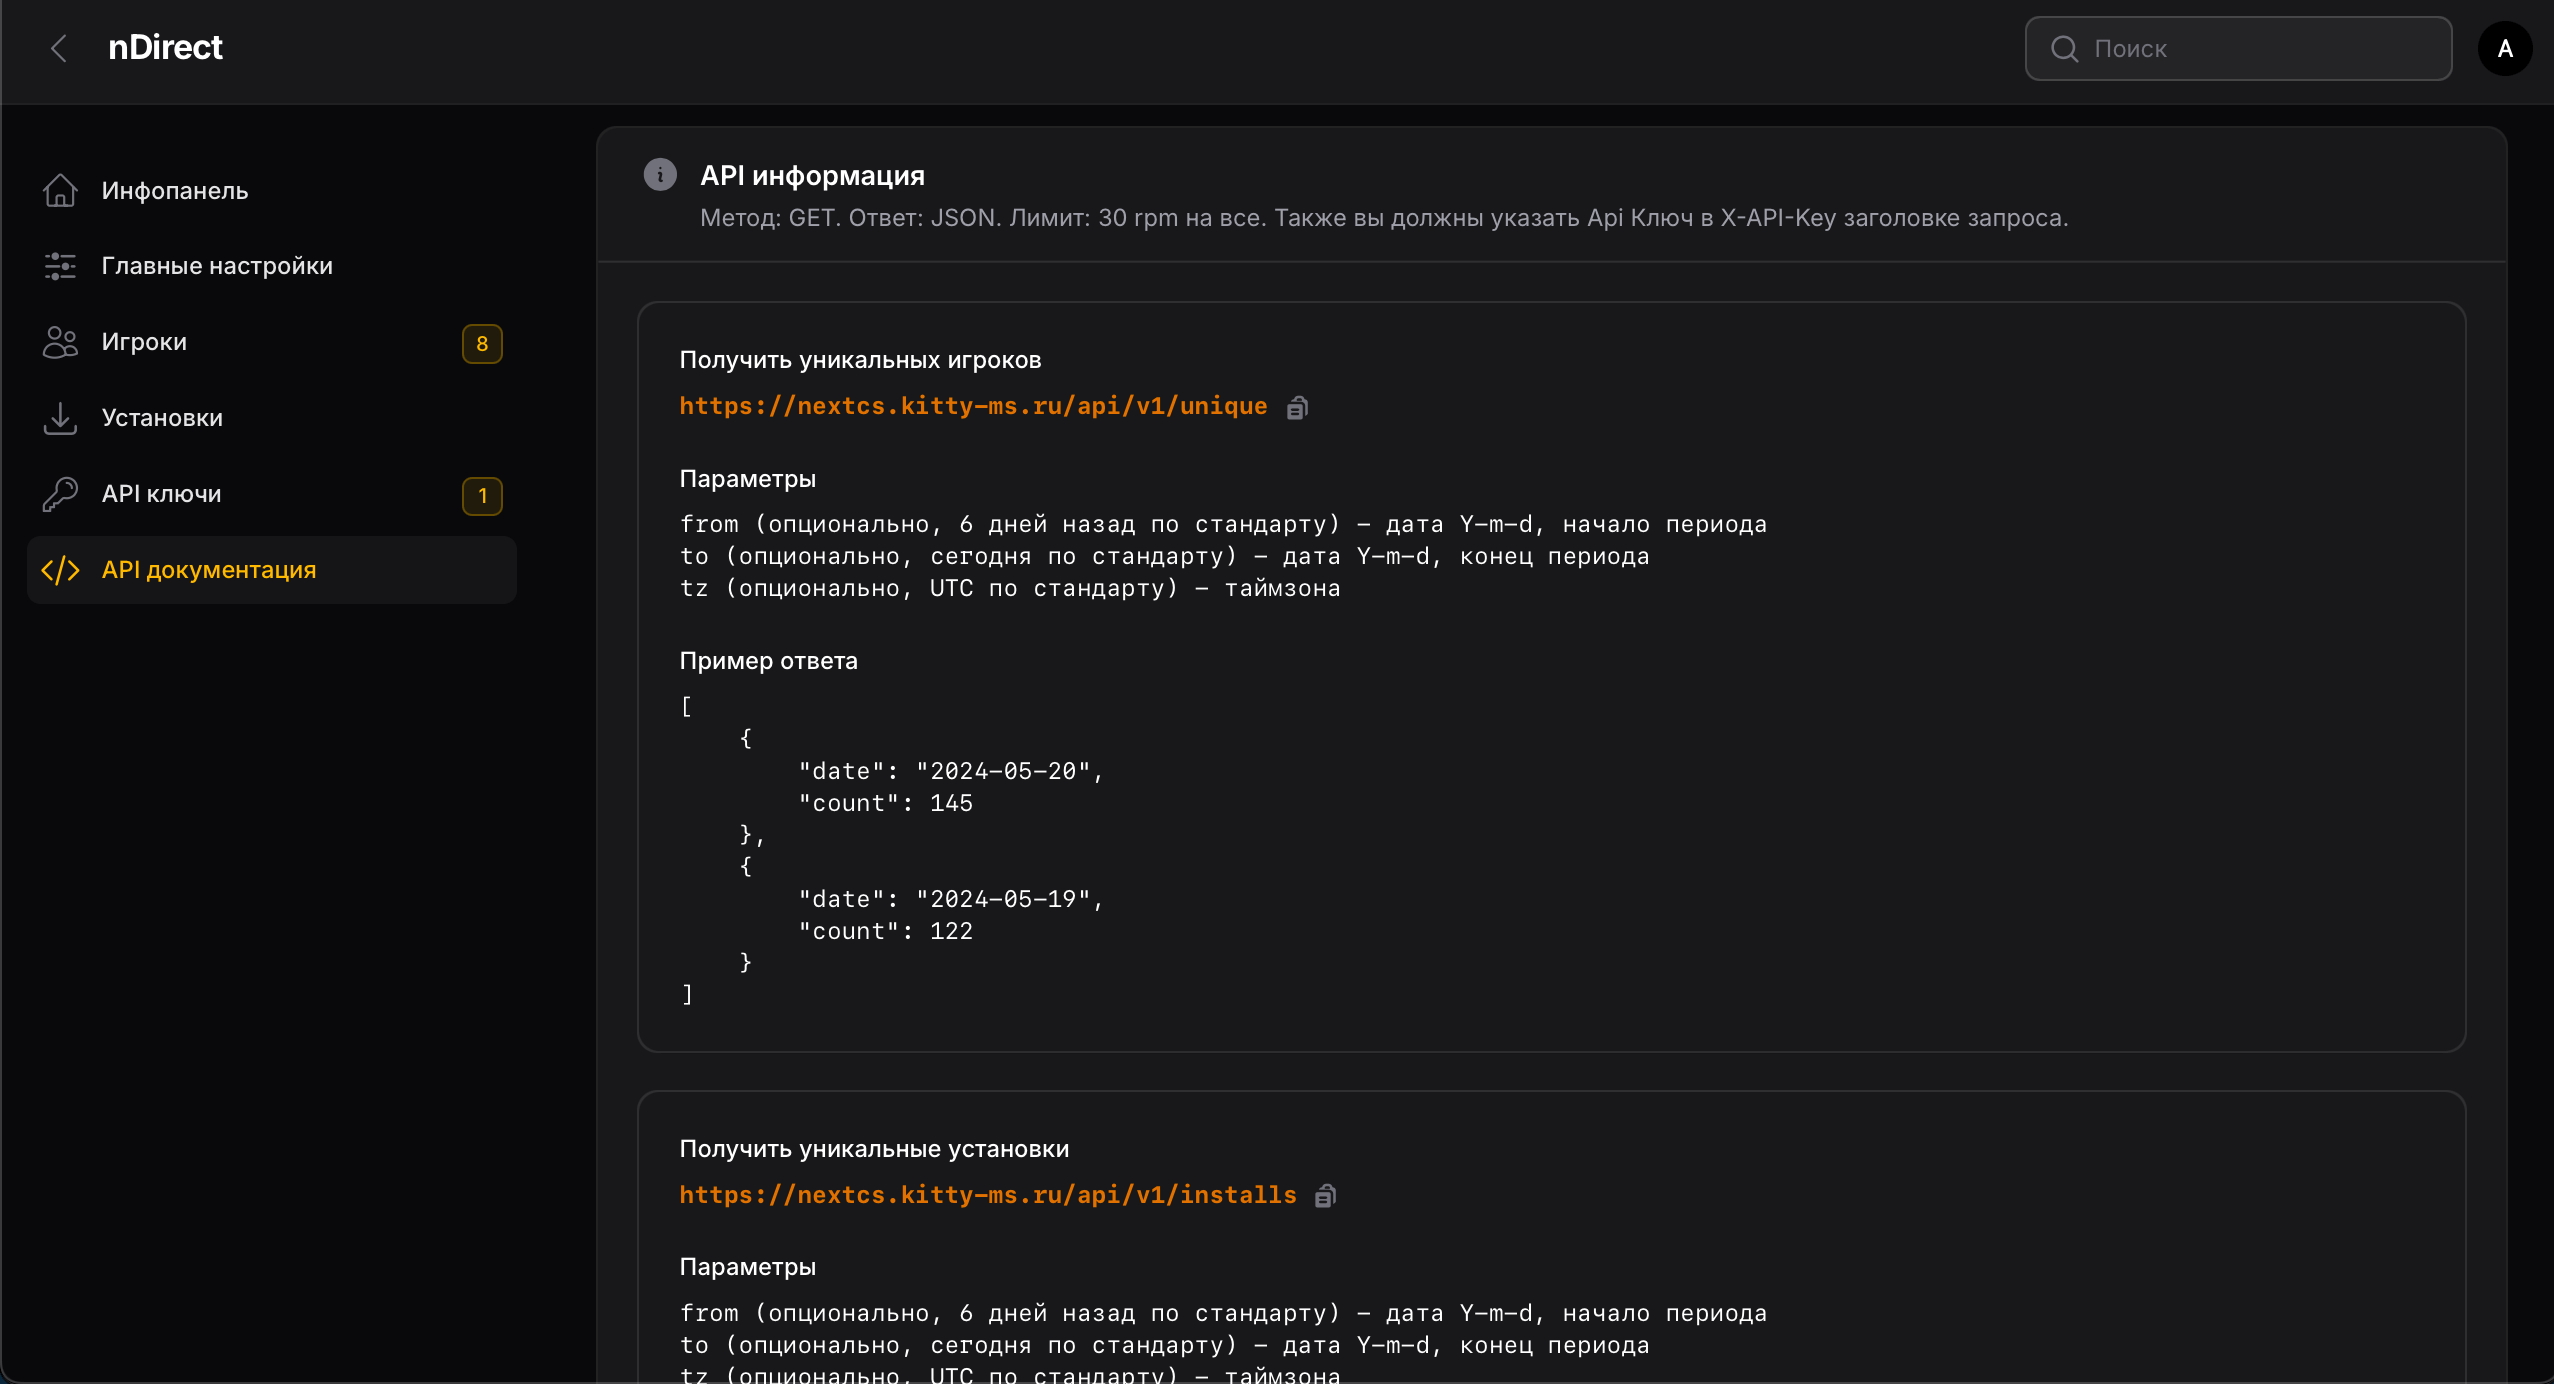The height and width of the screenshot is (1384, 2554).
Task: Open the Главные настройки page
Action: point(217,266)
